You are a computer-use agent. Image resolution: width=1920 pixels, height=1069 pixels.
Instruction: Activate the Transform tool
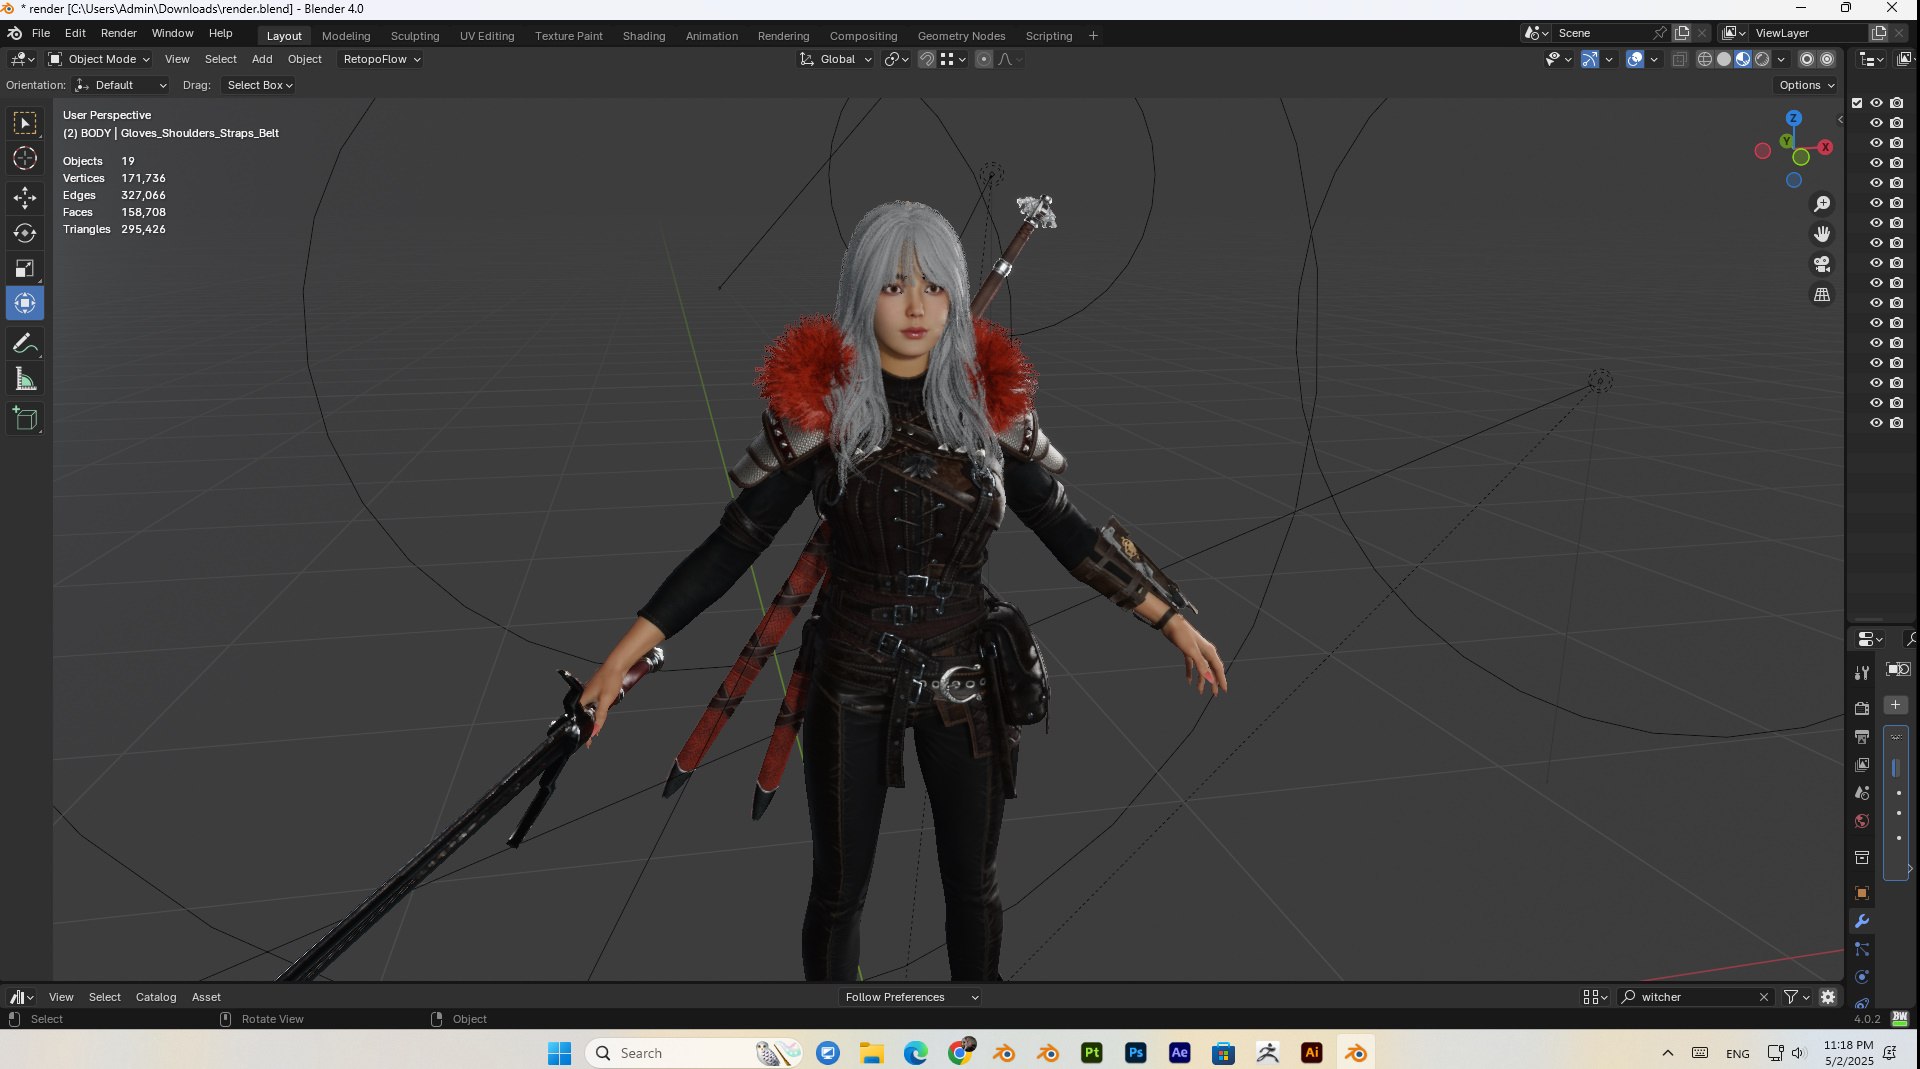click(x=25, y=303)
